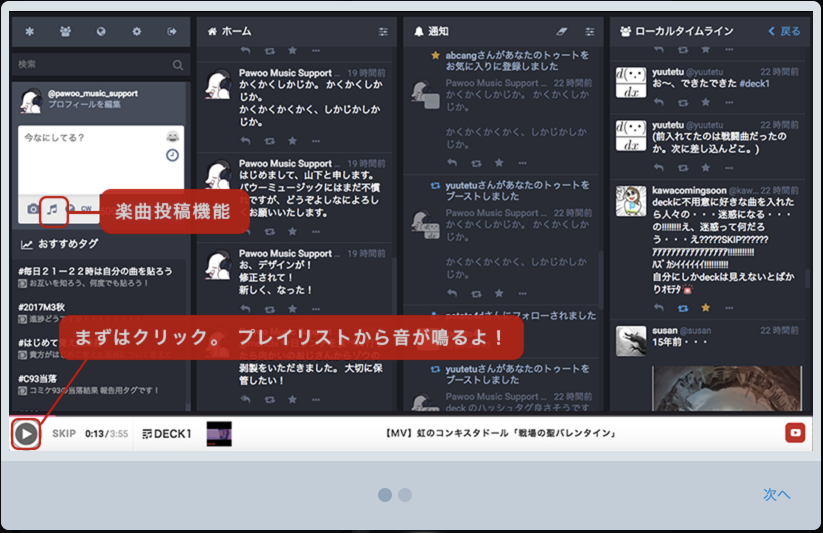The width and height of the screenshot is (823, 533).
Task: Toggle the CW content warning button
Action: (x=86, y=208)
